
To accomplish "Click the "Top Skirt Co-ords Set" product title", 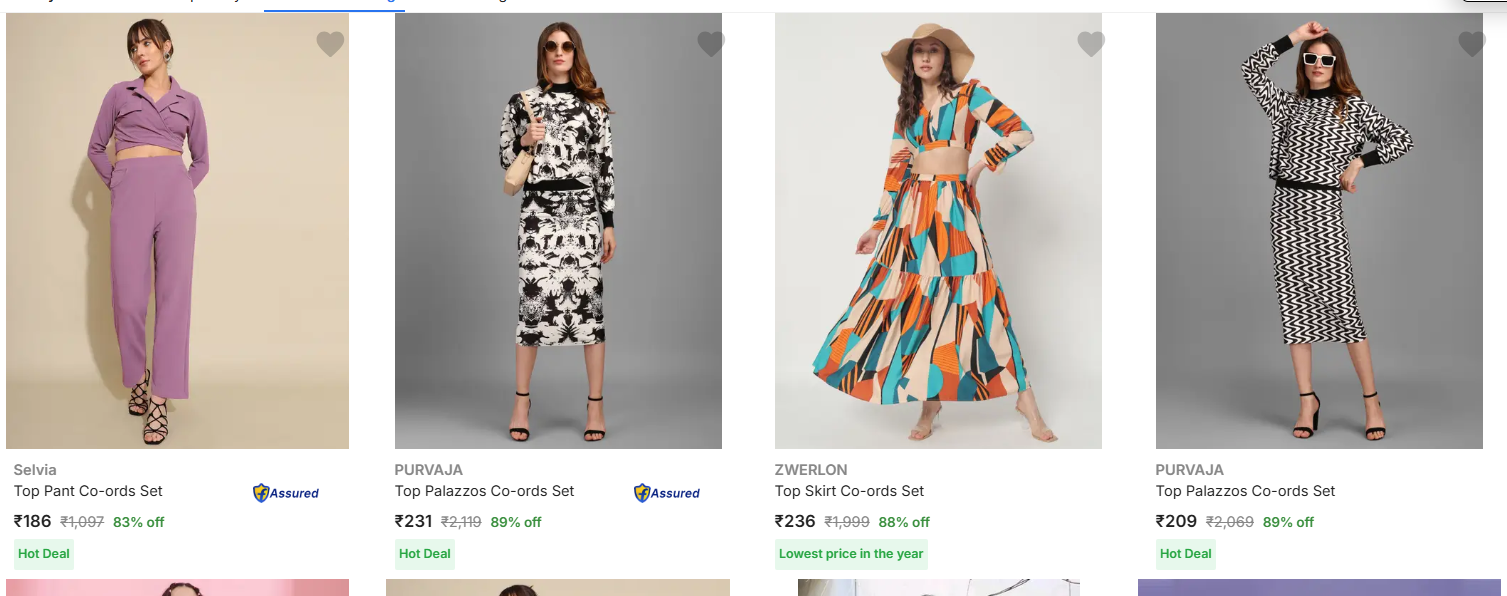I will tap(849, 491).
